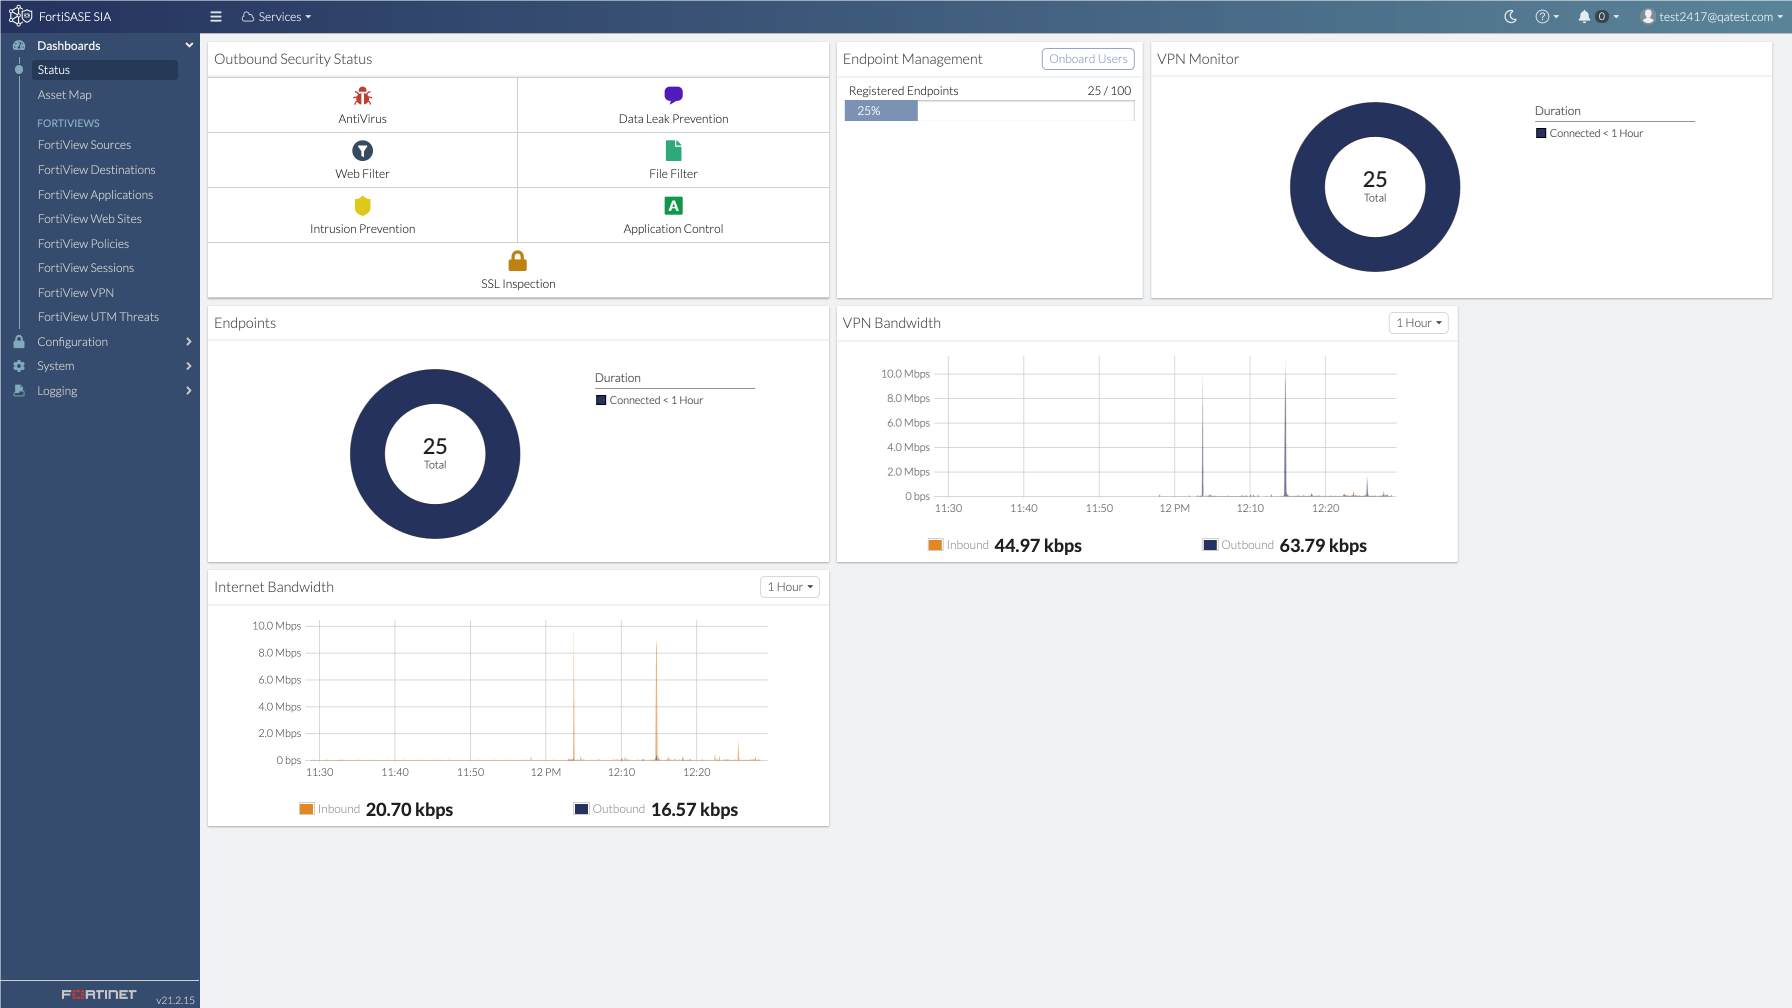Open the notifications bell
Viewport: 1792px width, 1008px height.
[x=1584, y=17]
